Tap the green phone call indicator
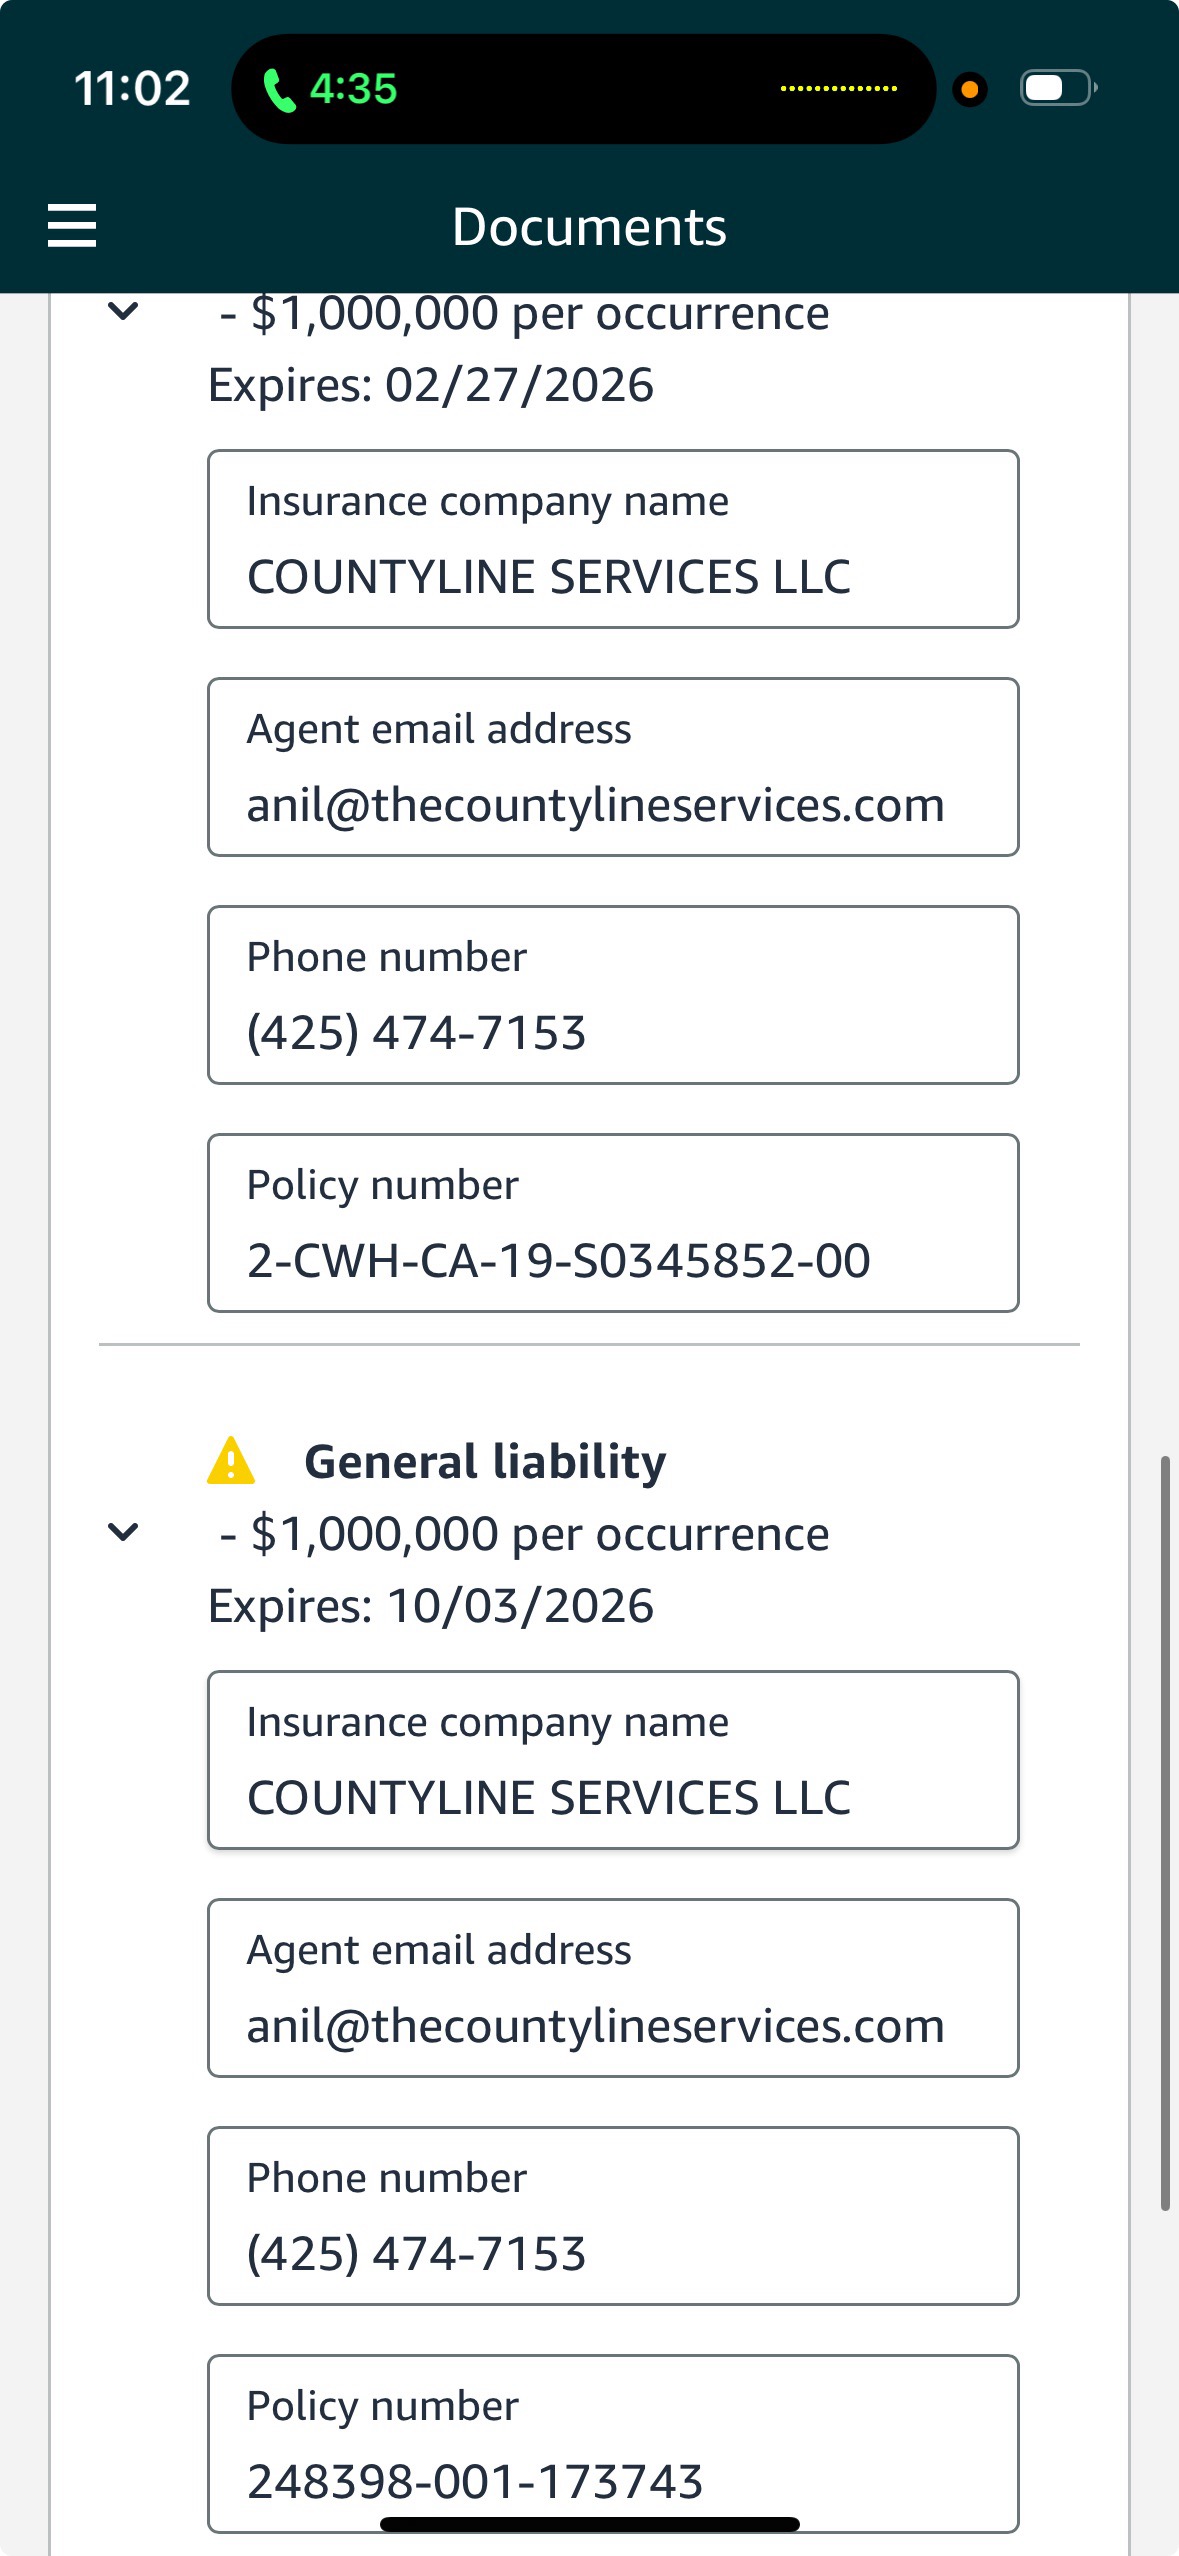Image resolution: width=1179 pixels, height=2556 pixels. tap(279, 90)
